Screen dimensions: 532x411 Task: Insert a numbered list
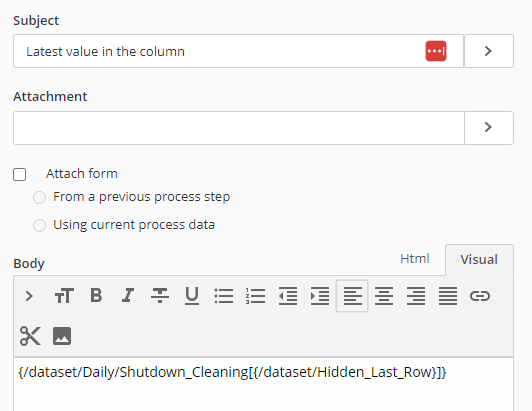tap(255, 296)
